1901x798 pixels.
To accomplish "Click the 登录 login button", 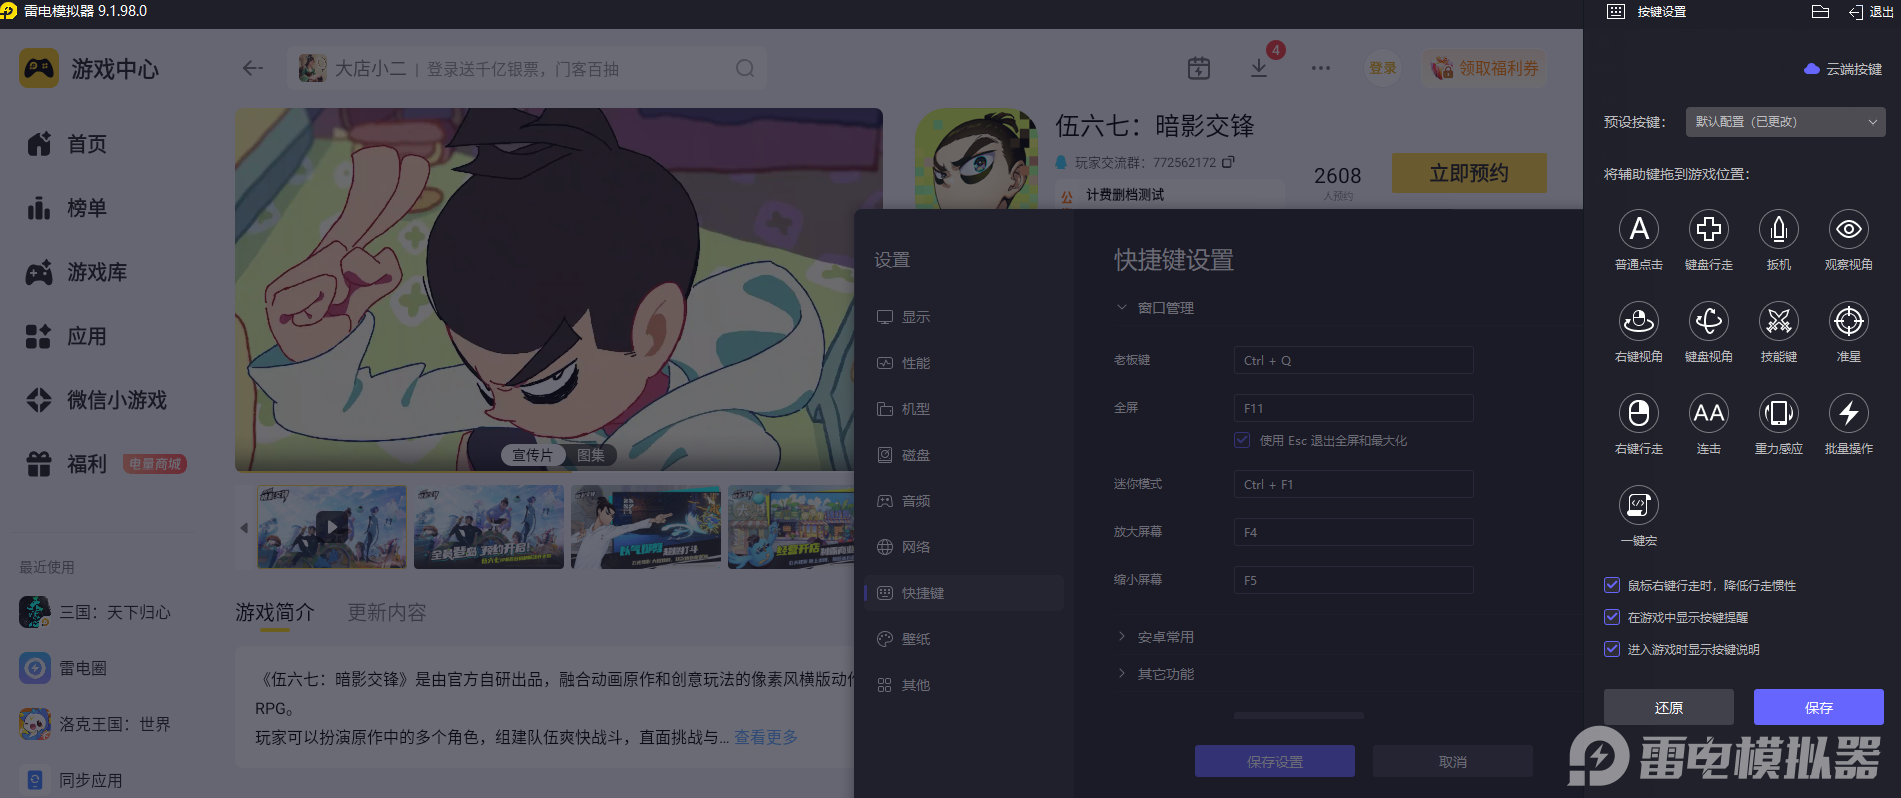I will click(x=1382, y=68).
